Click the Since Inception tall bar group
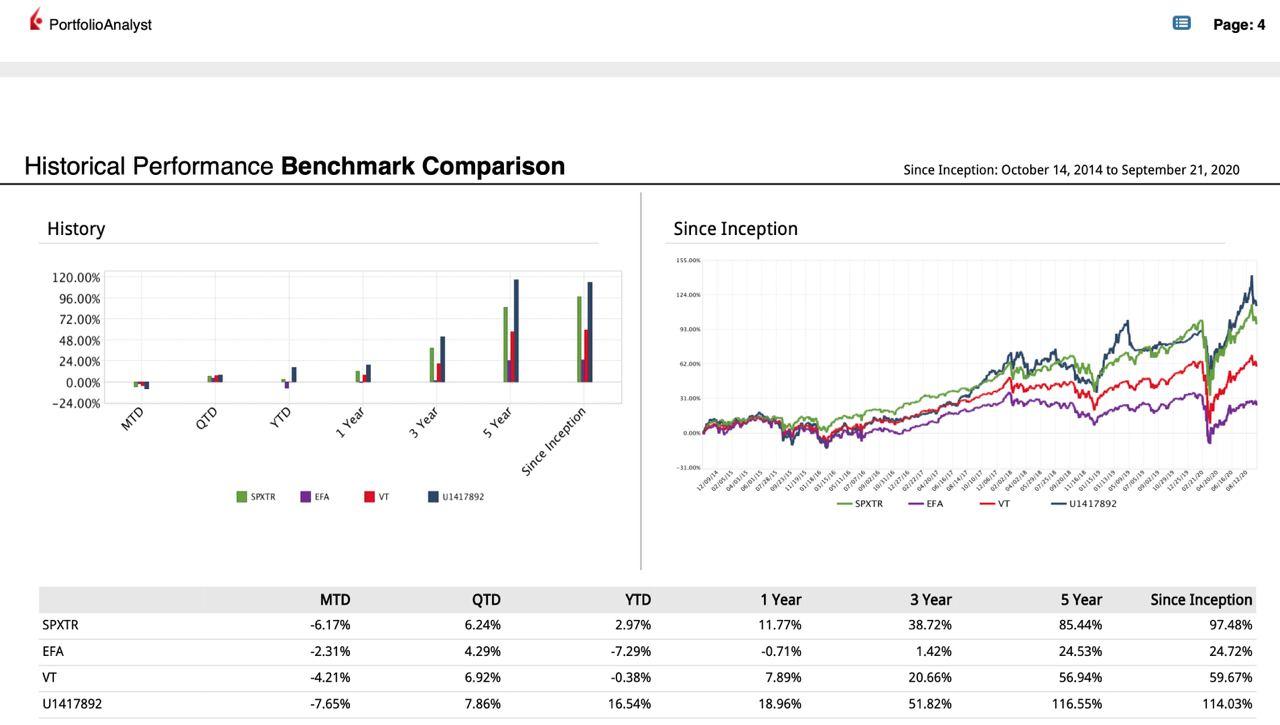The width and height of the screenshot is (1280, 725). (x=585, y=335)
